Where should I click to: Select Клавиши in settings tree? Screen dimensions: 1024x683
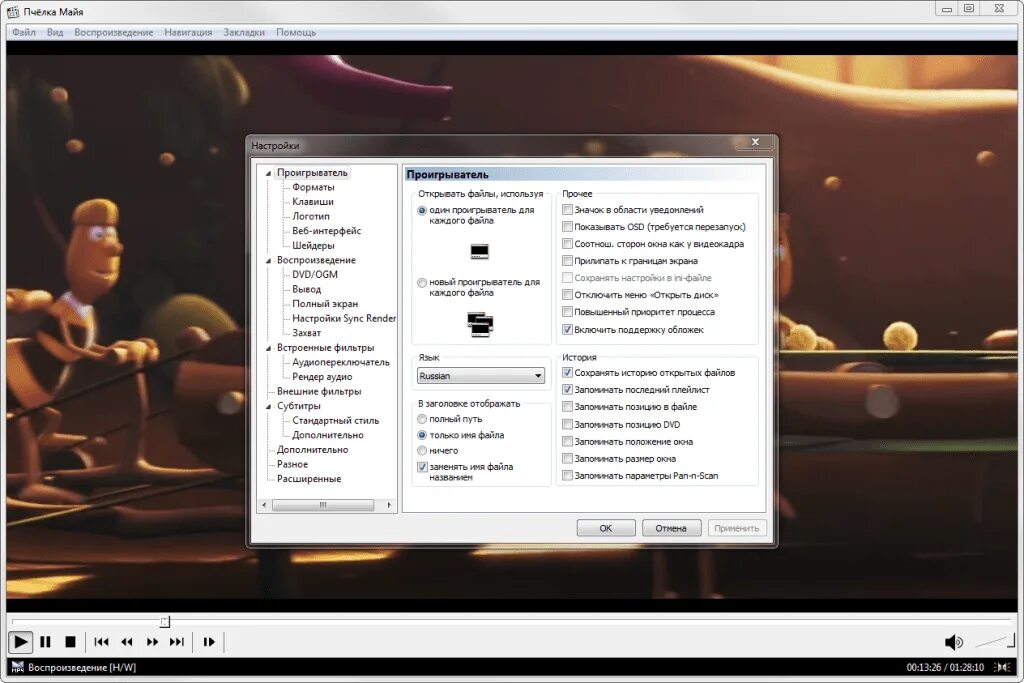[x=313, y=202]
